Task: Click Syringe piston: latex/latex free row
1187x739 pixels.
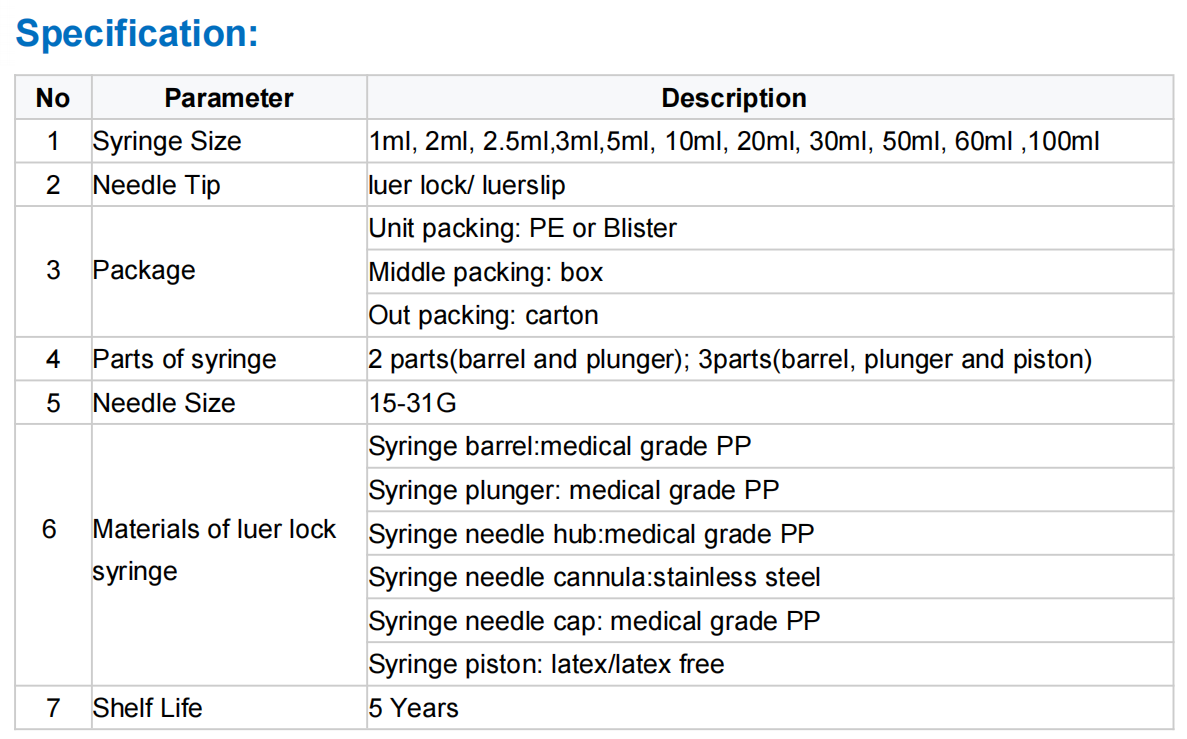Action: 770,665
